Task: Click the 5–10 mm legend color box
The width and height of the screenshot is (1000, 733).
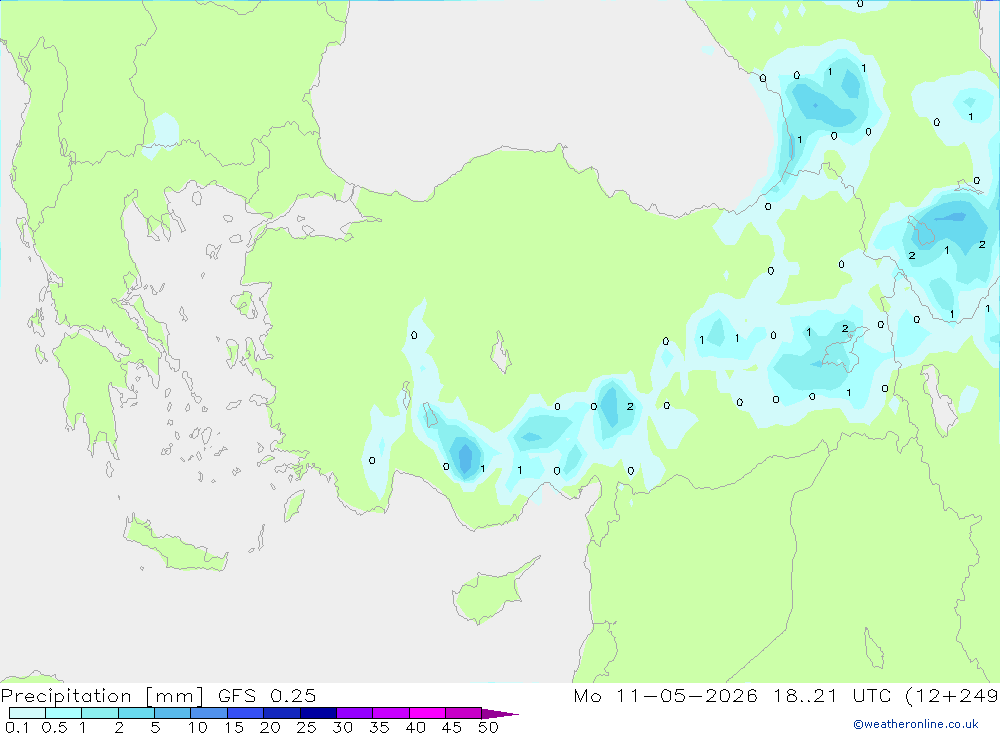Action: tap(173, 713)
